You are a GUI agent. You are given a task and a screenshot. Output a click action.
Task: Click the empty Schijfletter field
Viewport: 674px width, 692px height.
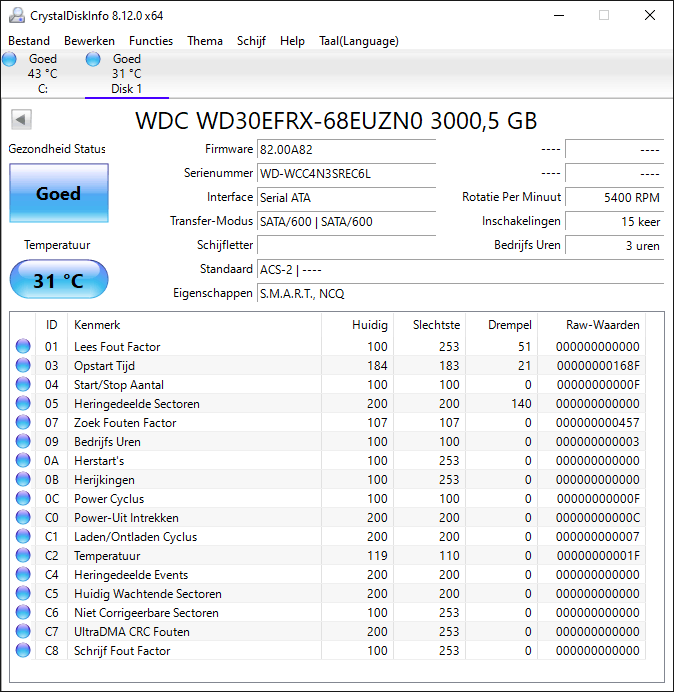click(x=346, y=245)
